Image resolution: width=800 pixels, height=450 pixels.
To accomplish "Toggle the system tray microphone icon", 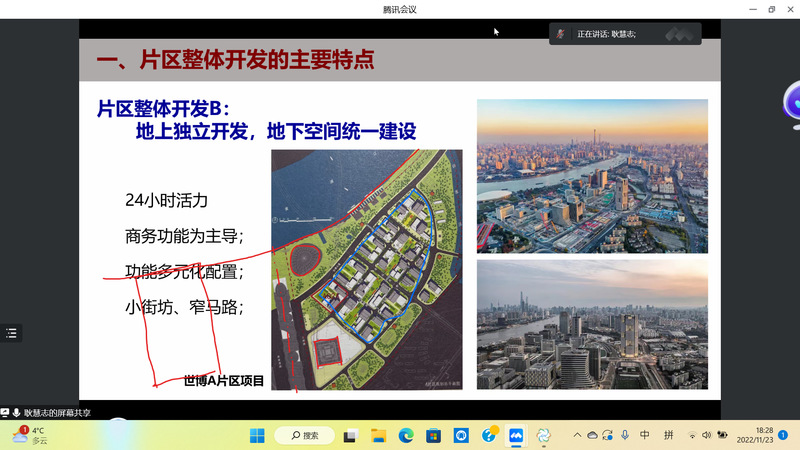I will click(625, 435).
